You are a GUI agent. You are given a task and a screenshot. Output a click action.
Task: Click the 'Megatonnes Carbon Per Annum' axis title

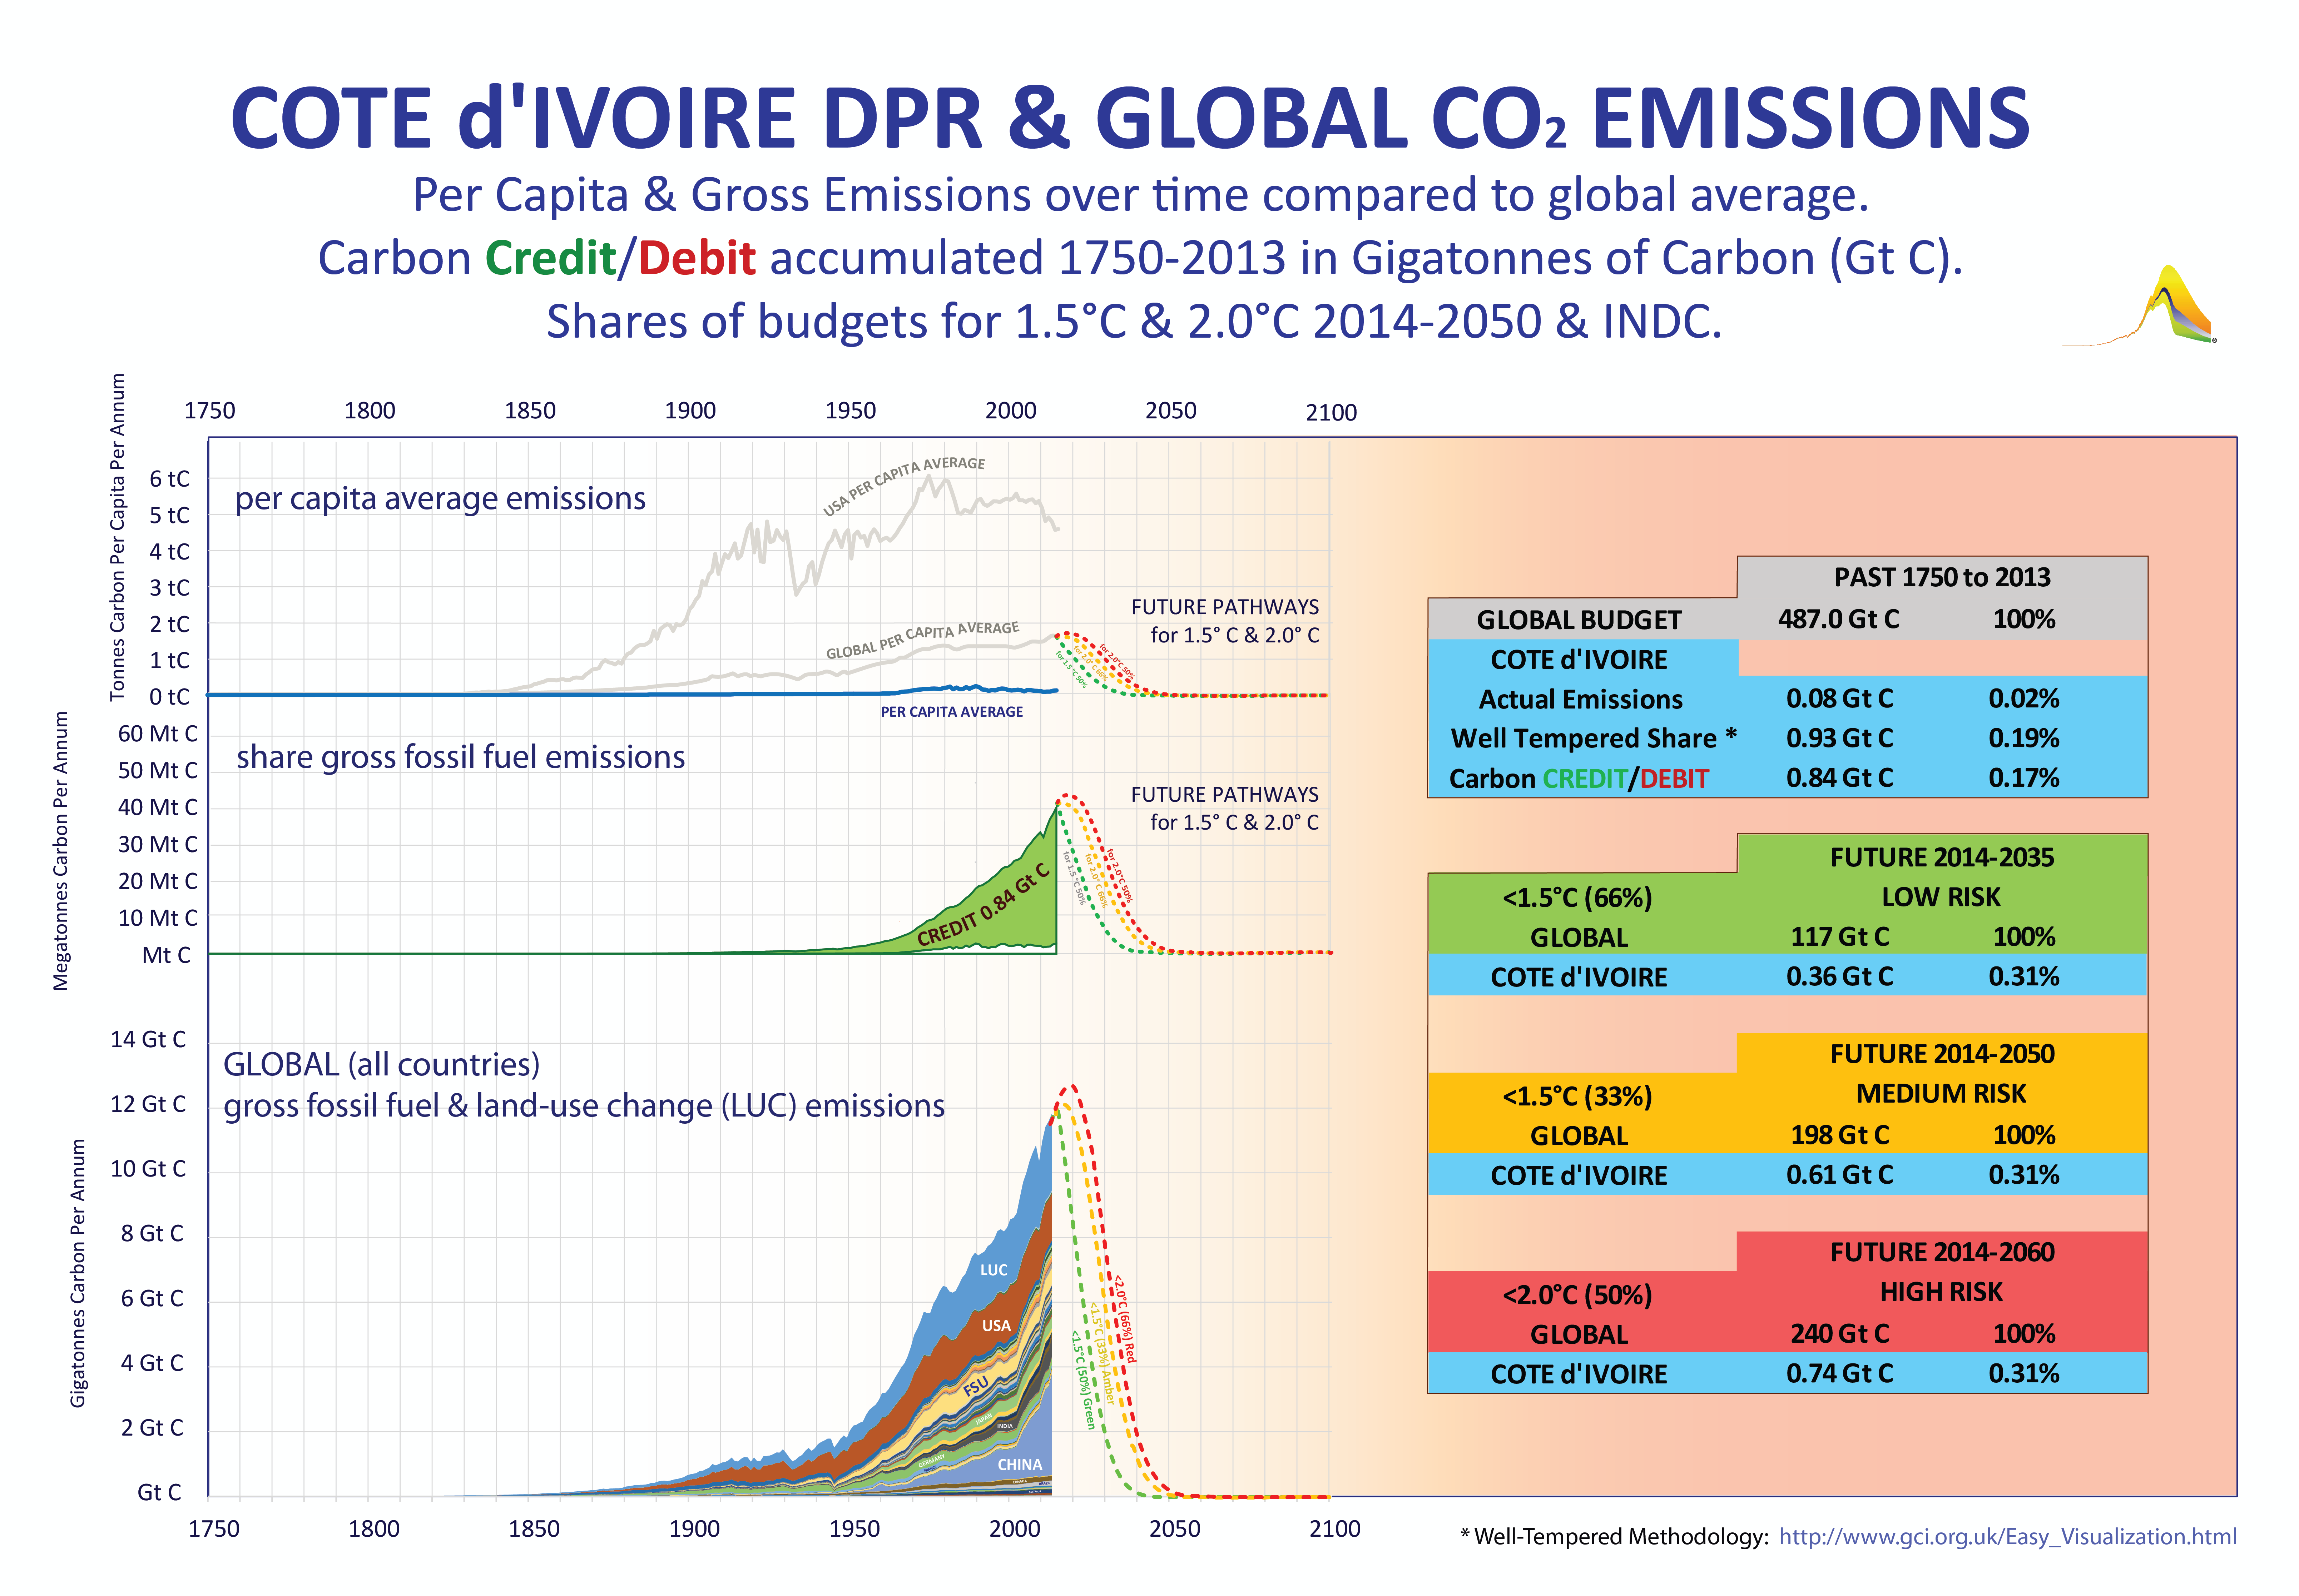(61, 851)
